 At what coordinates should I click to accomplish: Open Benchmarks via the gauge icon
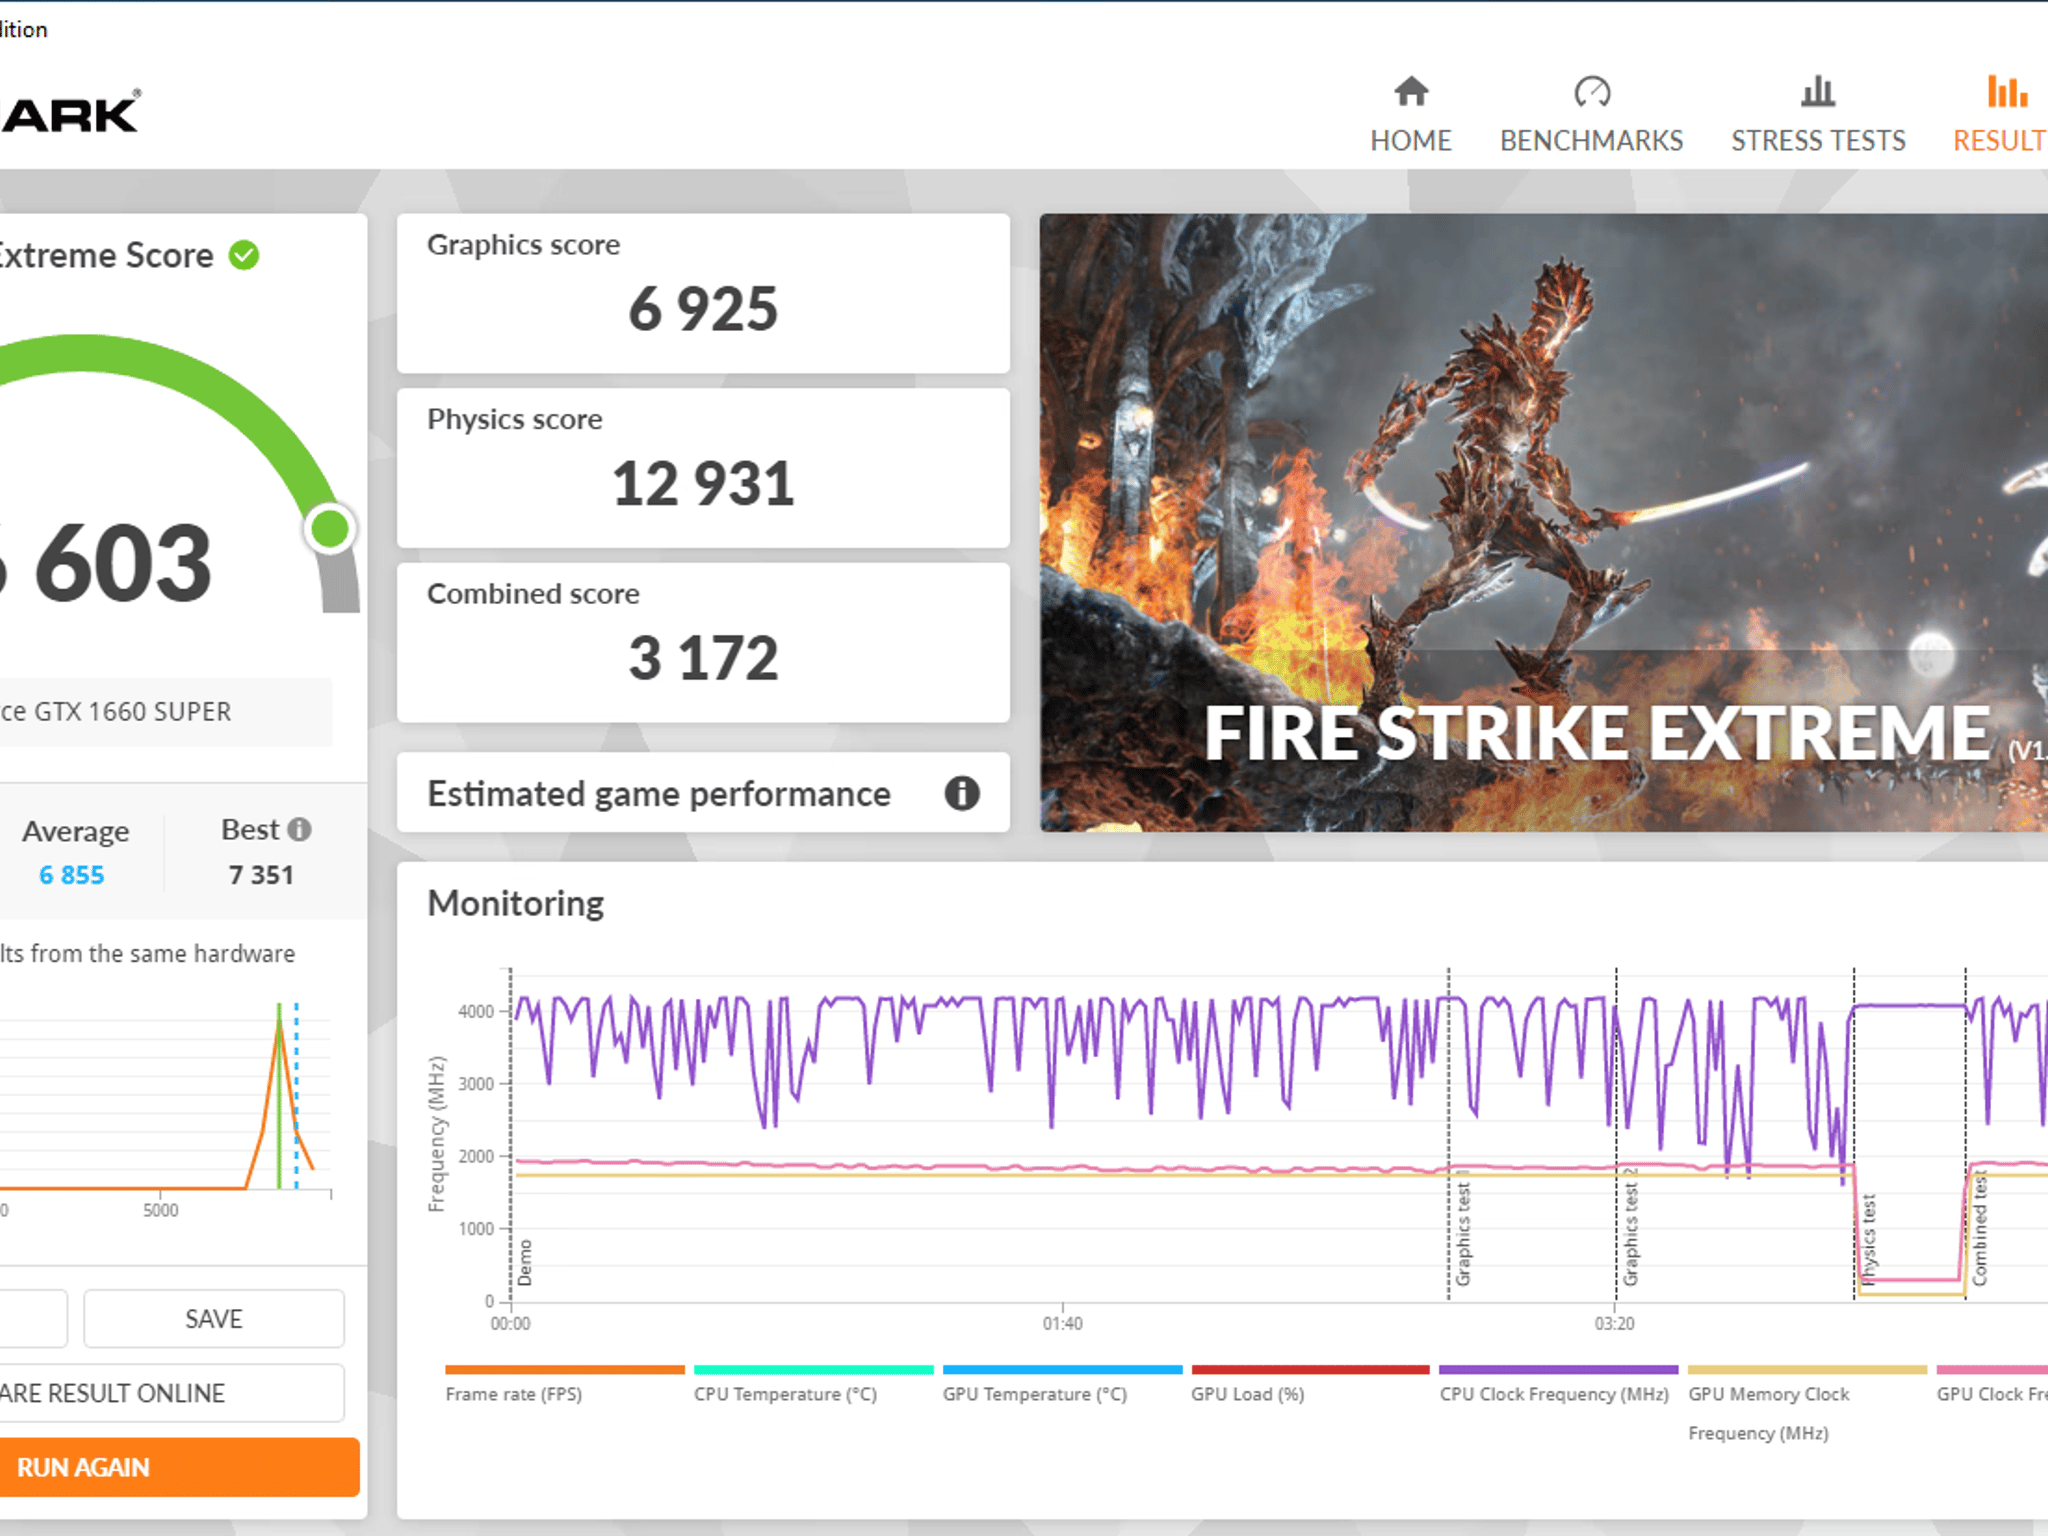(x=1592, y=92)
